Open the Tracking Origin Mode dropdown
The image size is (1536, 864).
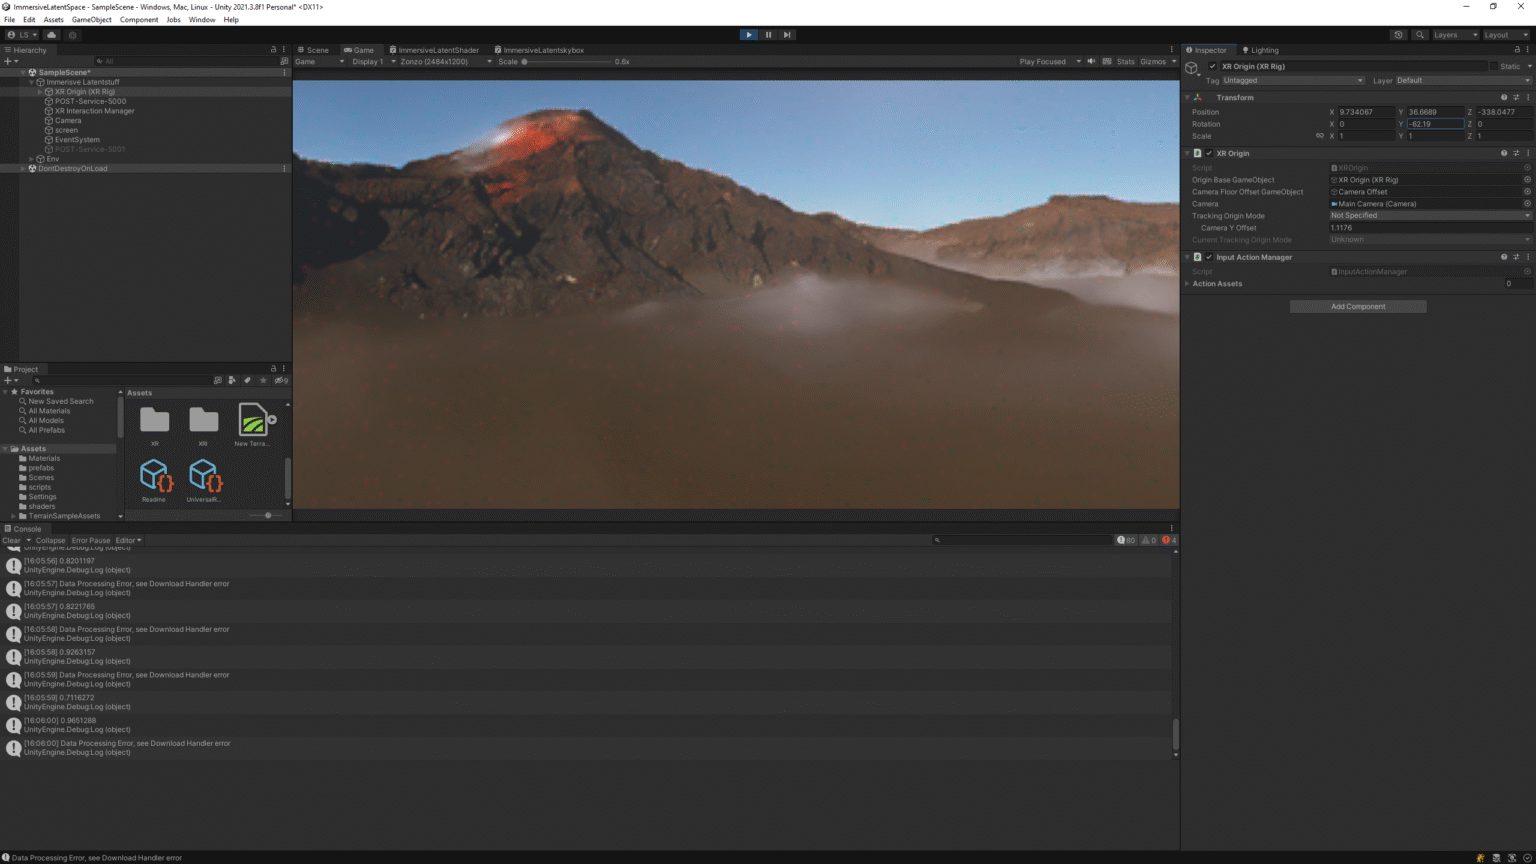(1430, 216)
